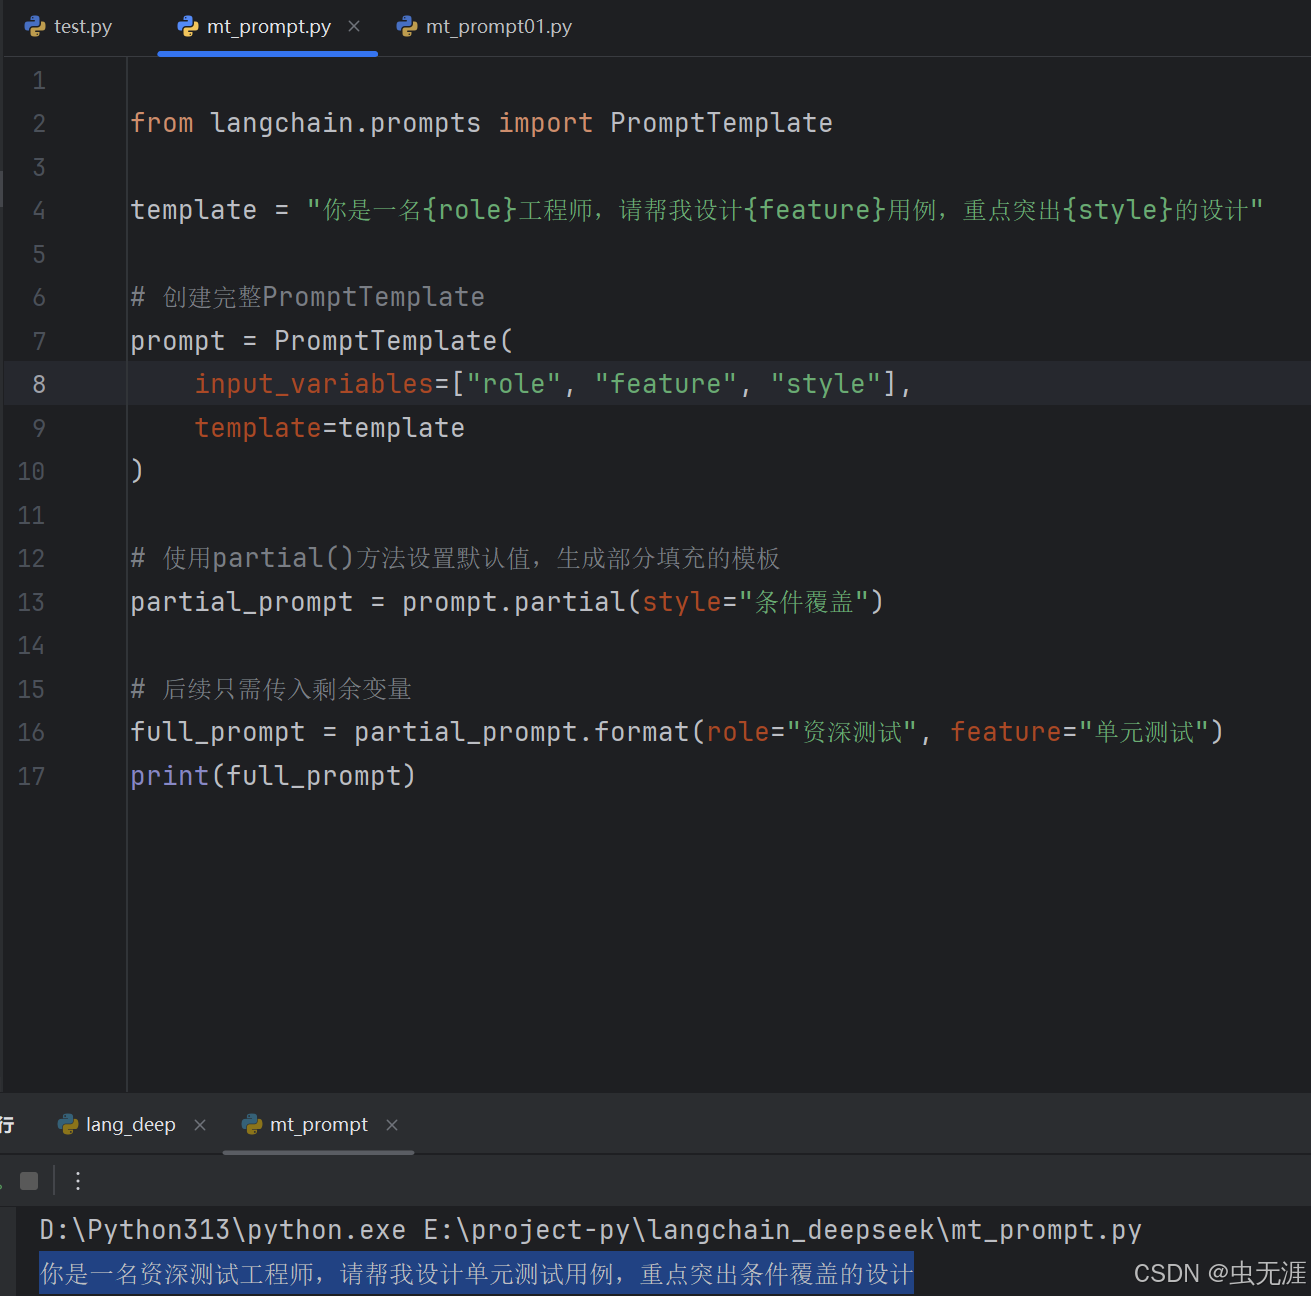
Task: Click the "feature" string in input_variables list
Action: point(666,384)
